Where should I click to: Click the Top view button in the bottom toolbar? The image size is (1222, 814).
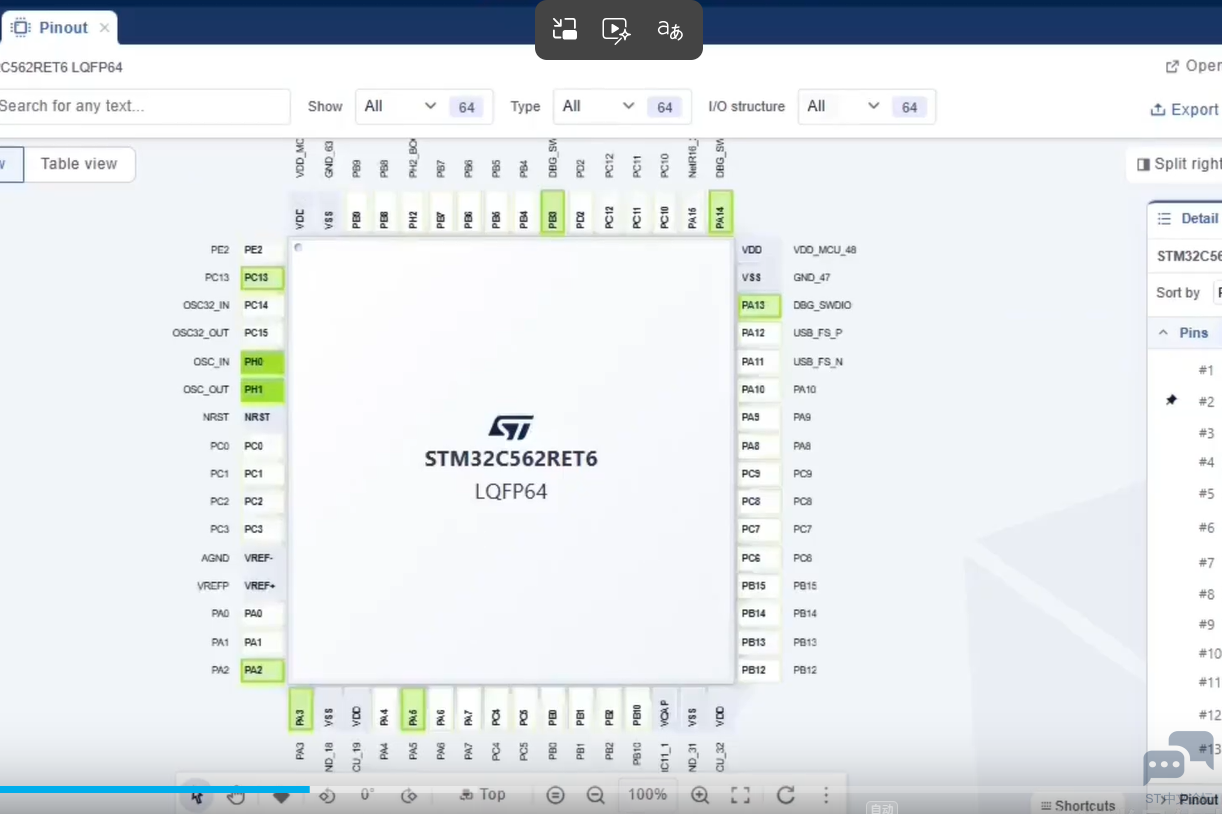point(482,795)
